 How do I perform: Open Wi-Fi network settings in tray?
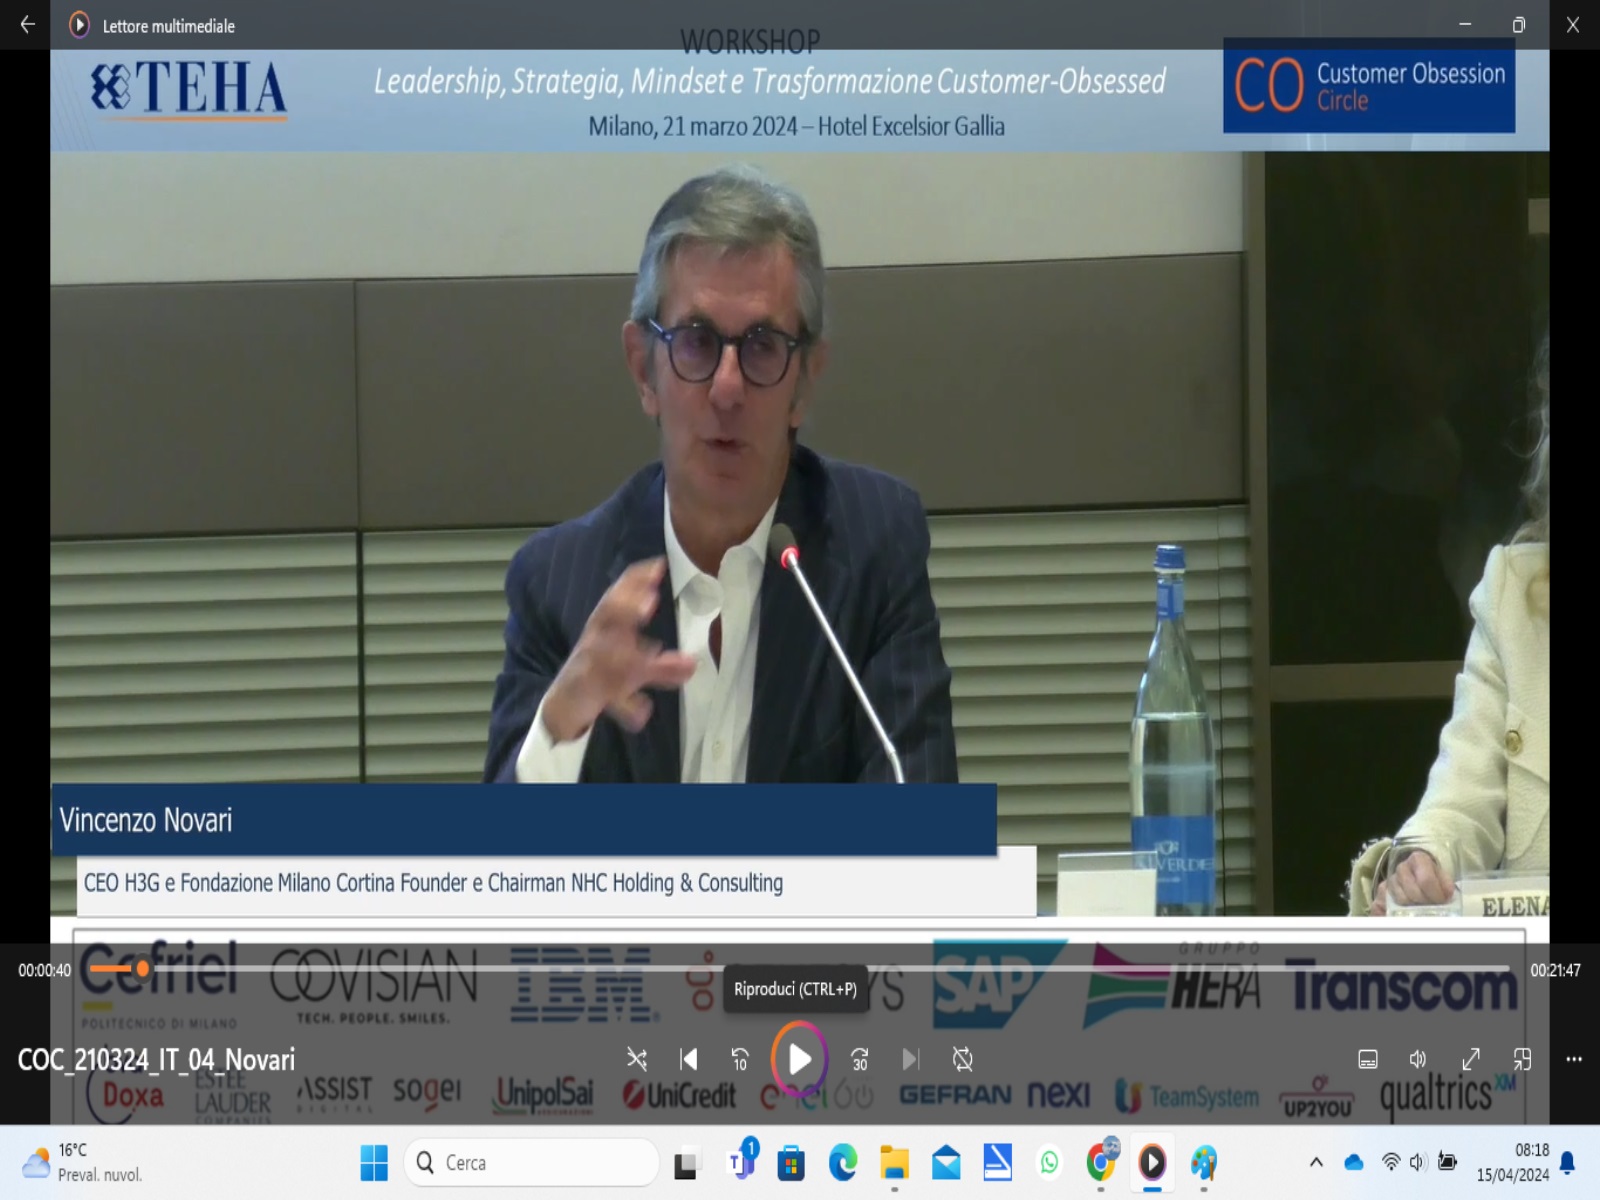tap(1390, 1162)
